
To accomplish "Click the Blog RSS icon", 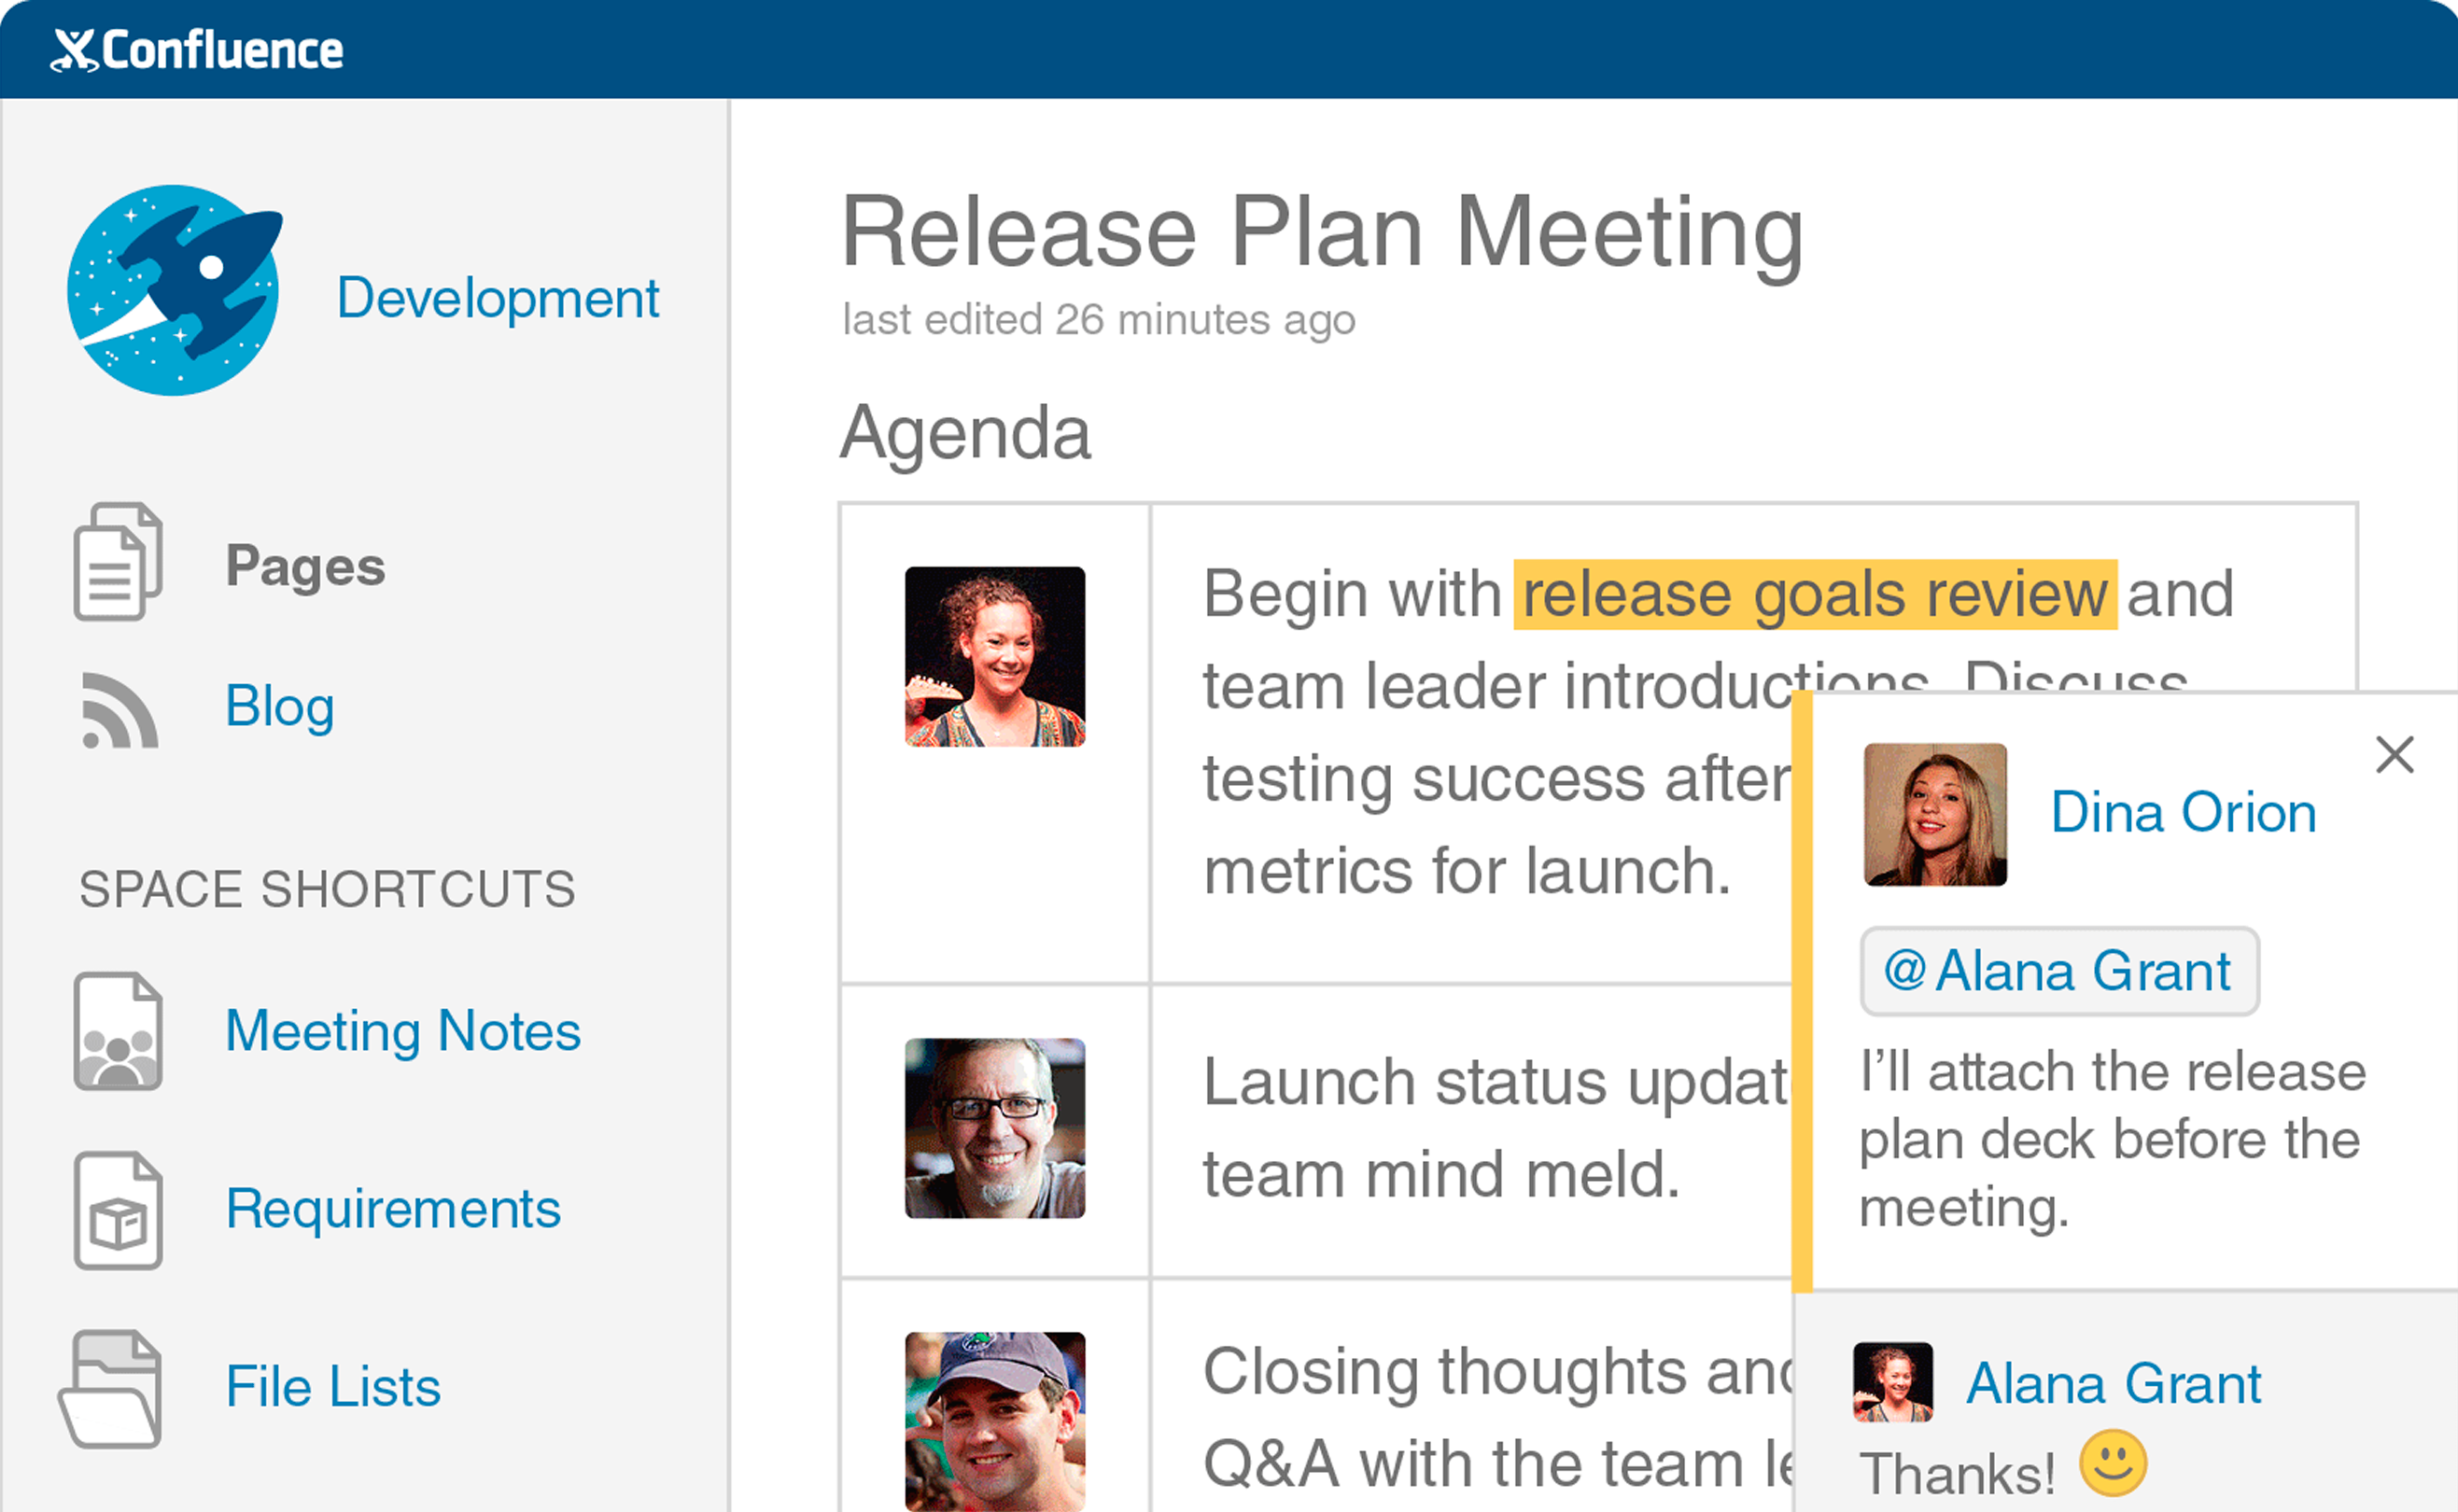I will click(x=117, y=707).
